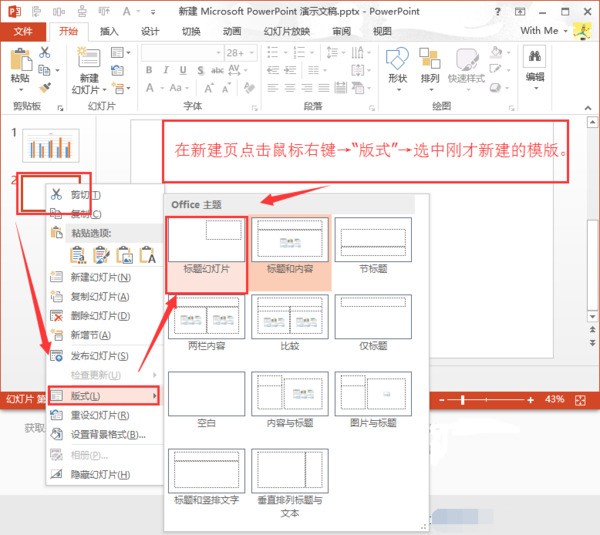Screen dimensions: 600x535
Task: Switch to the 插入 ribbon tab
Action: [x=109, y=31]
